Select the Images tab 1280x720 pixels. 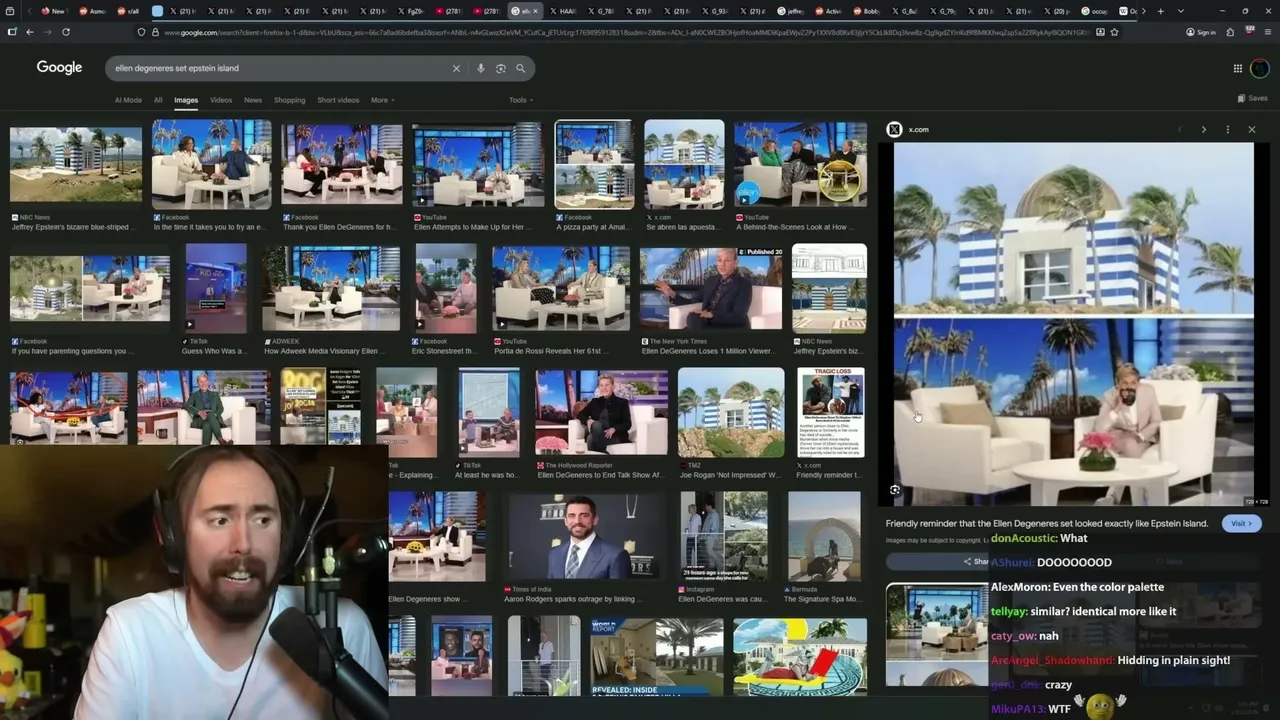186,100
